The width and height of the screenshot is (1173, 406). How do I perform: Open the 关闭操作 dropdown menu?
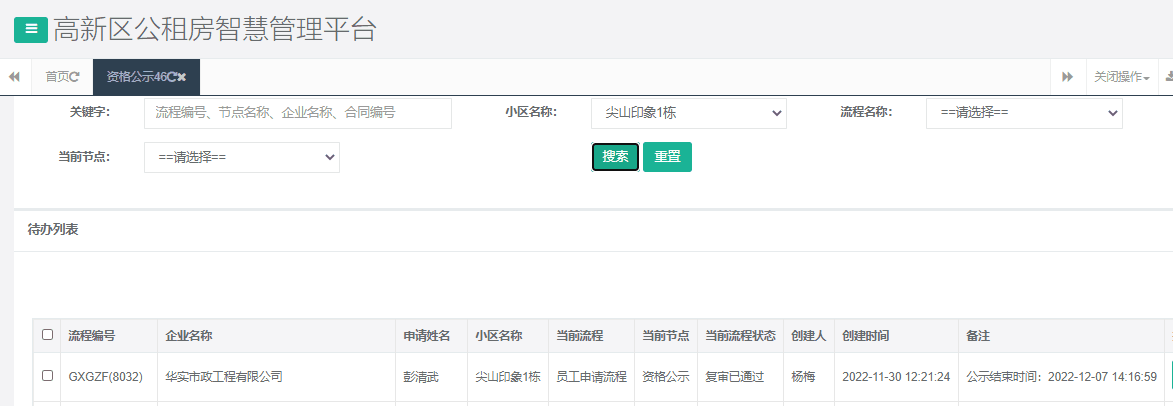[1121, 77]
